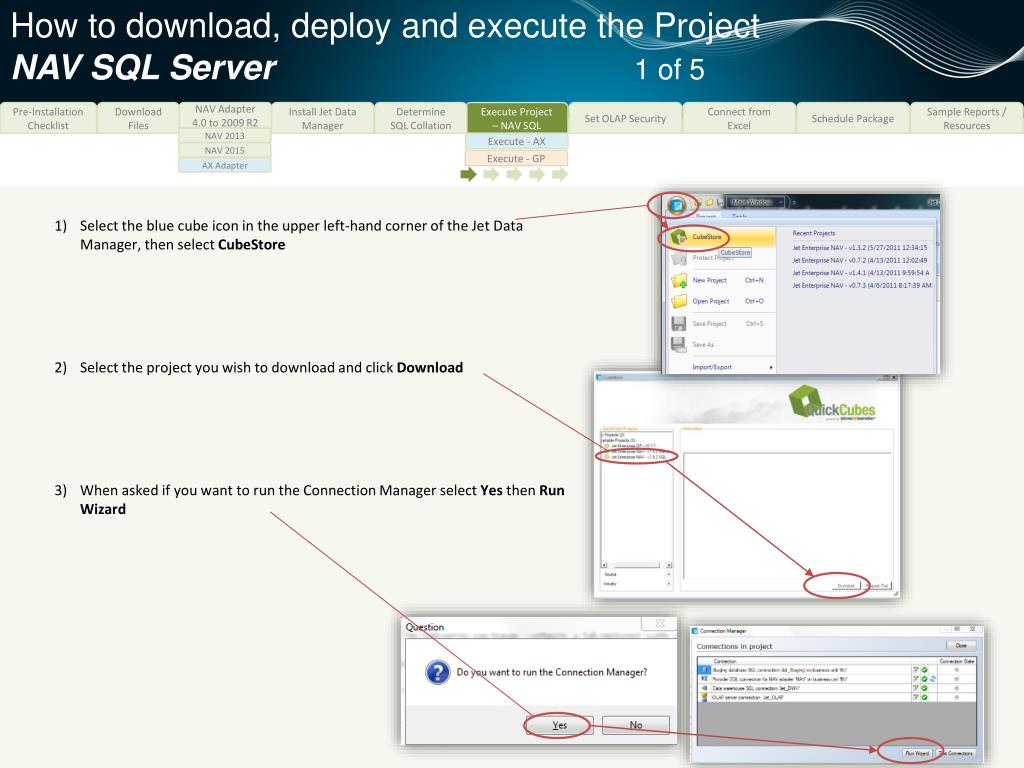Click Run Wizard in Connection Manager
1024x768 pixels.
917,753
